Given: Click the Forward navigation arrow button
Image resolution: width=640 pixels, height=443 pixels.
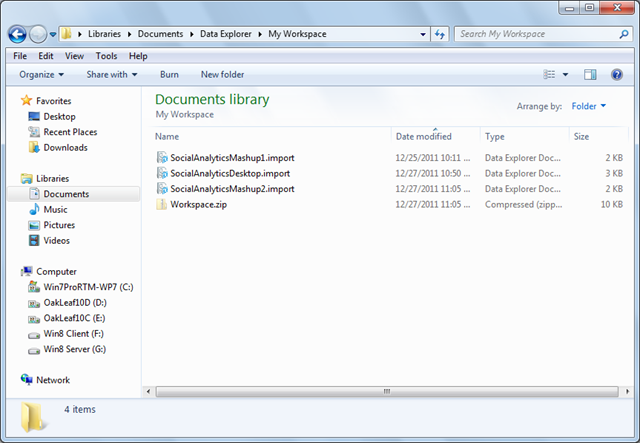Looking at the screenshot, I should pos(38,34).
